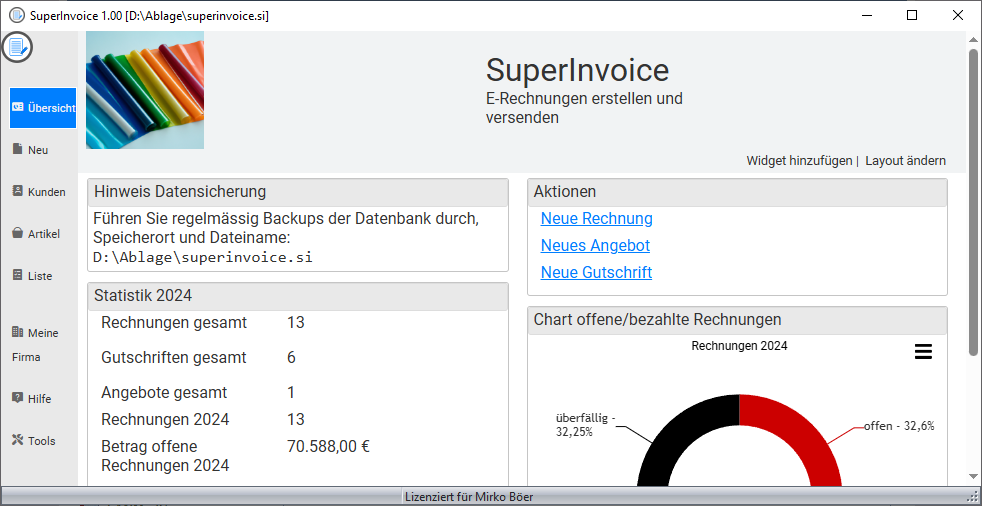Open the chart hamburger menu
Viewport: 982px width, 506px height.
coord(923,352)
